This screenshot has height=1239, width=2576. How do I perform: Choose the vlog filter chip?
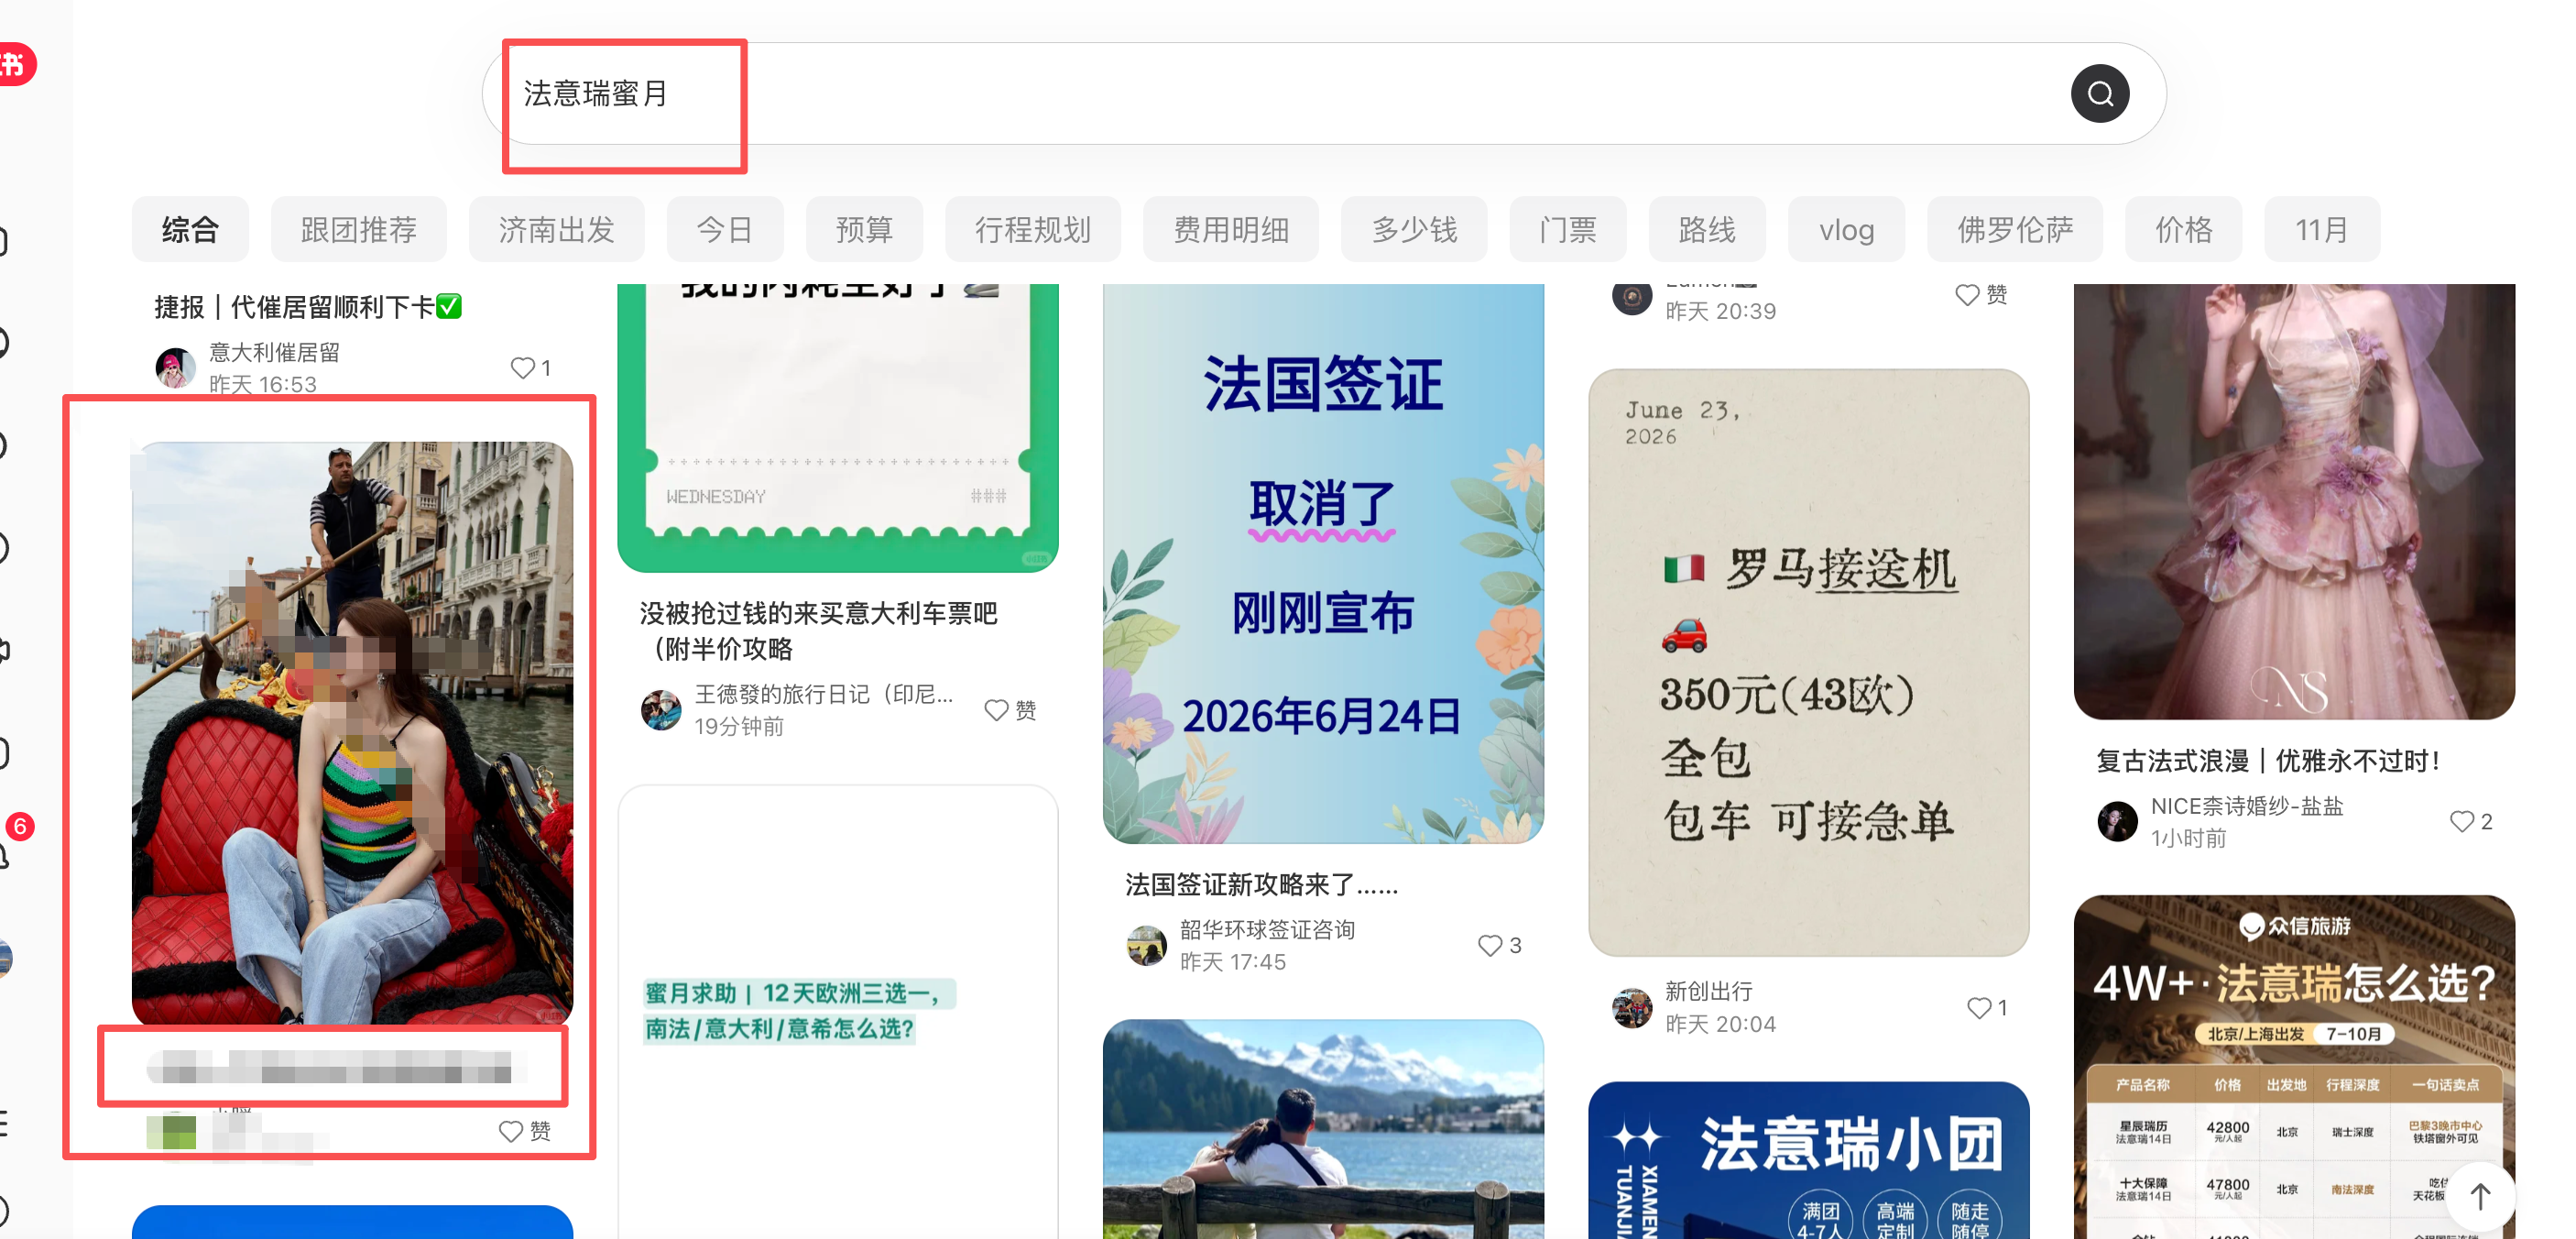click(1846, 230)
